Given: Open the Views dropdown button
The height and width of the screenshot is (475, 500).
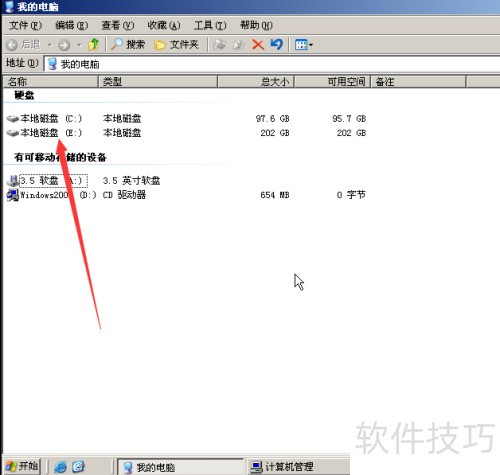Looking at the screenshot, I should click(304, 45).
